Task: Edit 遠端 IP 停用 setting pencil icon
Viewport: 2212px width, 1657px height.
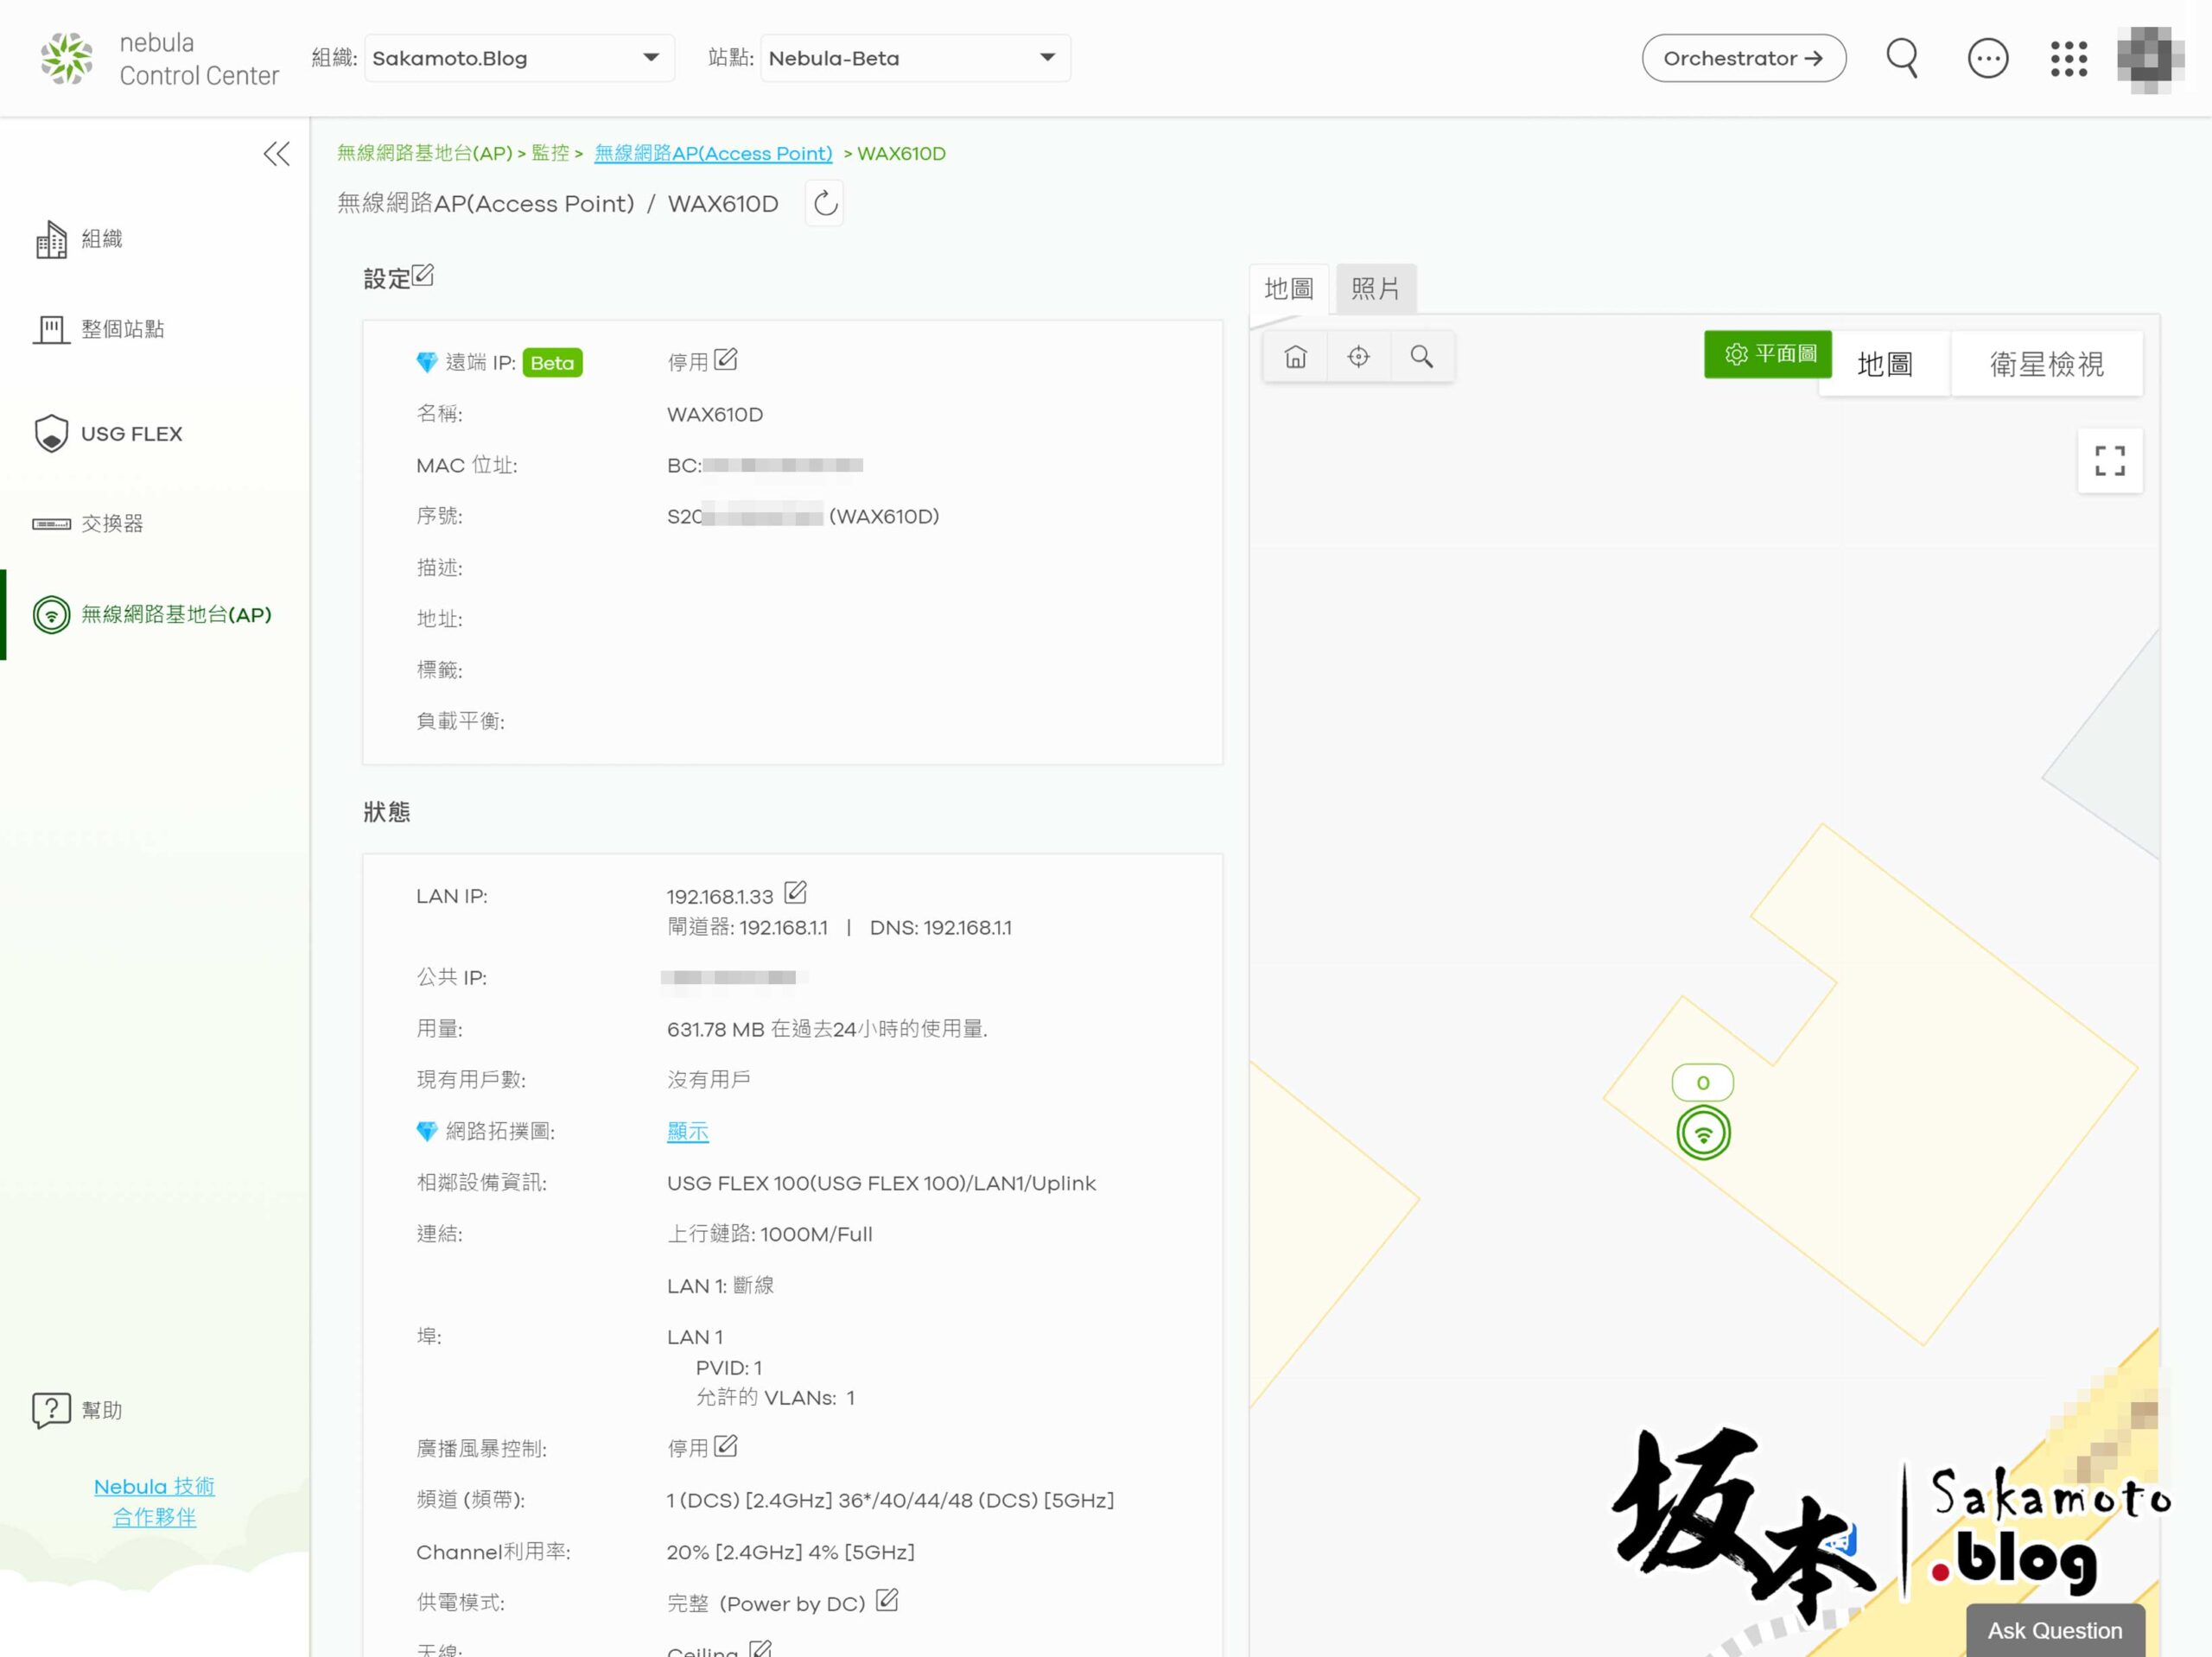Action: [x=726, y=360]
